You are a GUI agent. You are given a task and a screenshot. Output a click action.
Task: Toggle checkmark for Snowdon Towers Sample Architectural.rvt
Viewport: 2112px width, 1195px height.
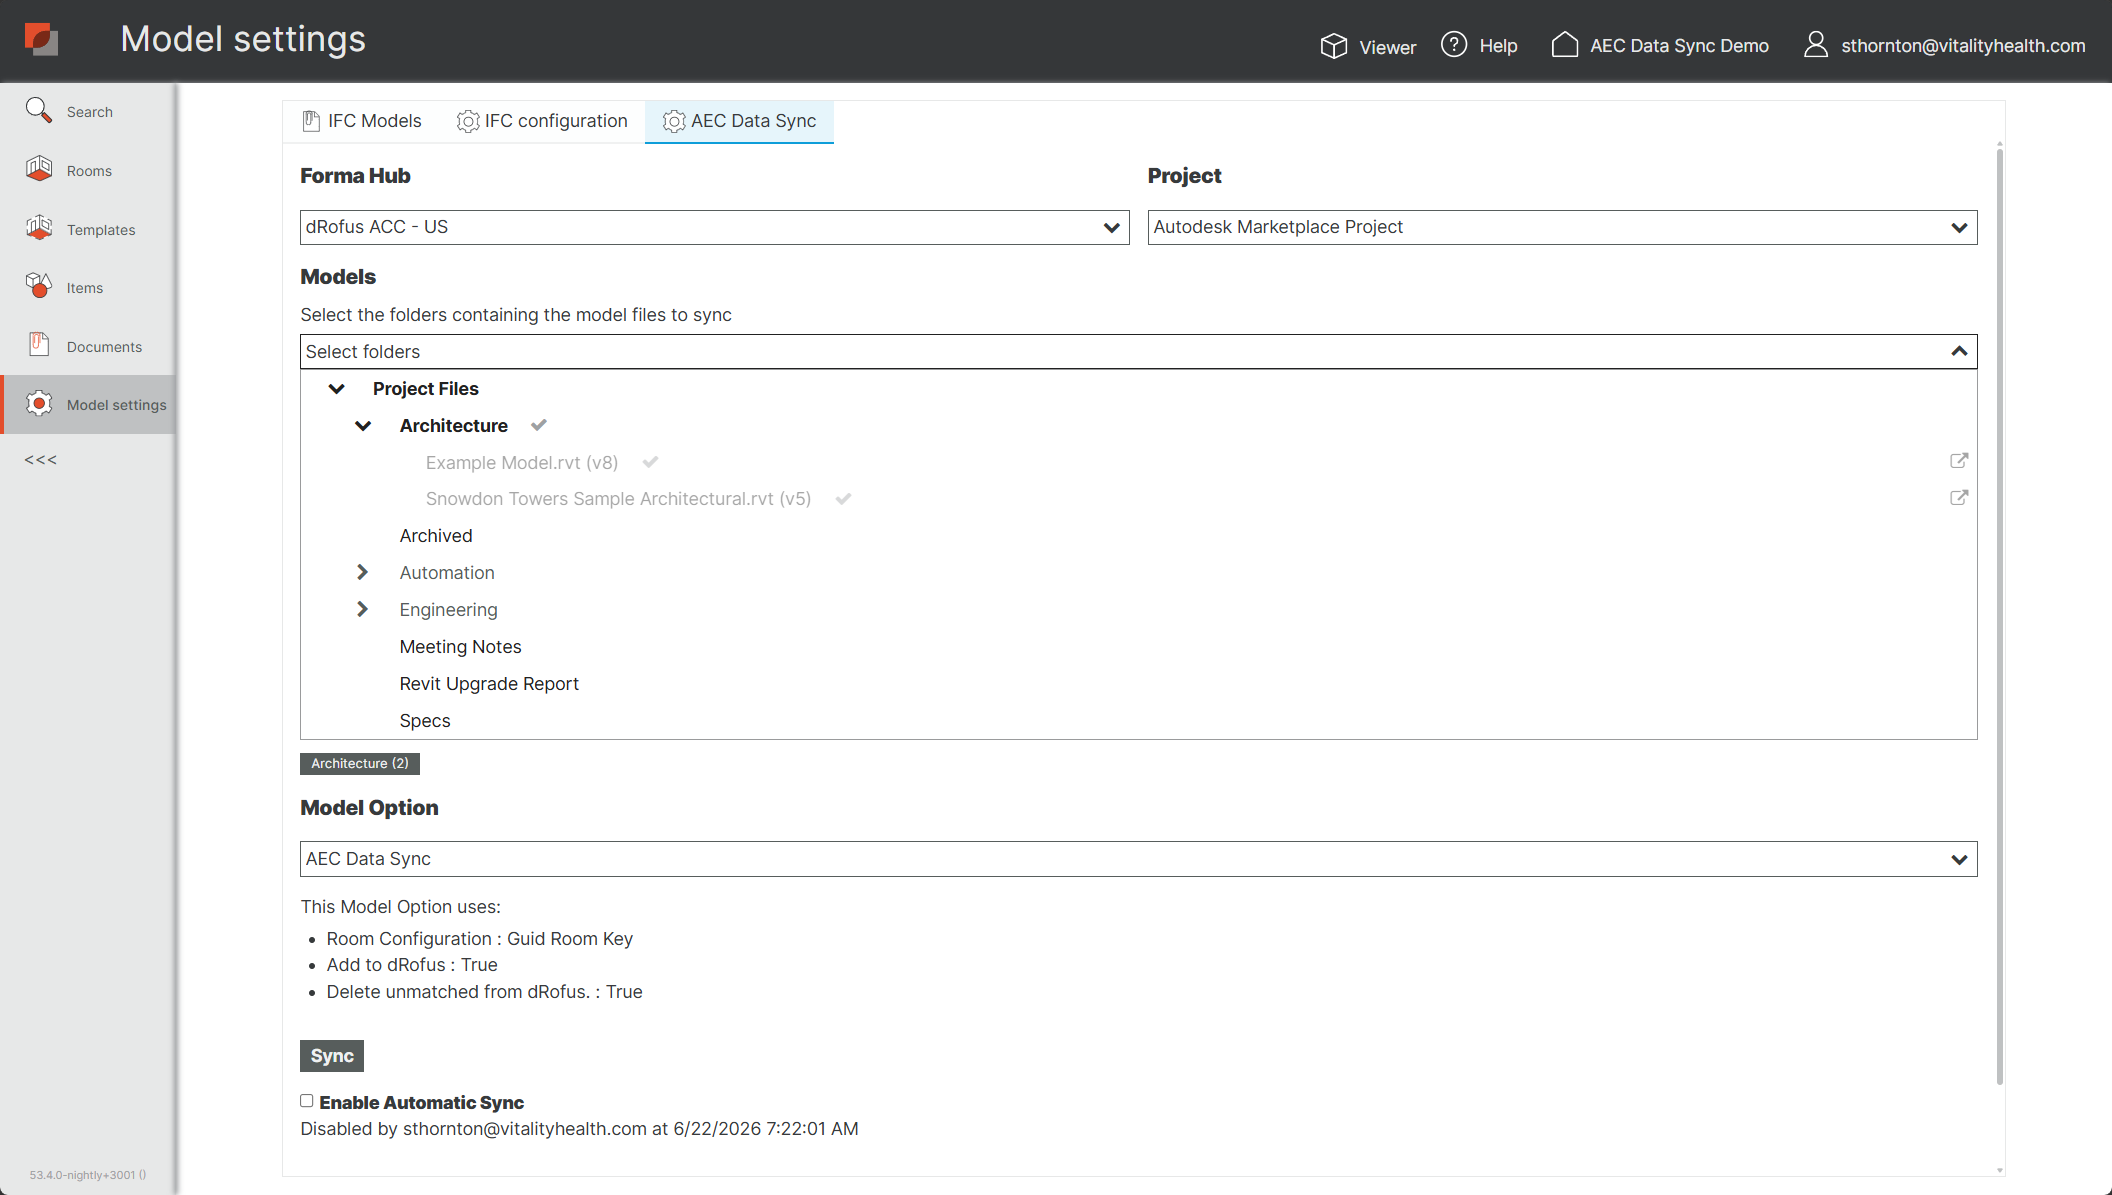pos(843,499)
